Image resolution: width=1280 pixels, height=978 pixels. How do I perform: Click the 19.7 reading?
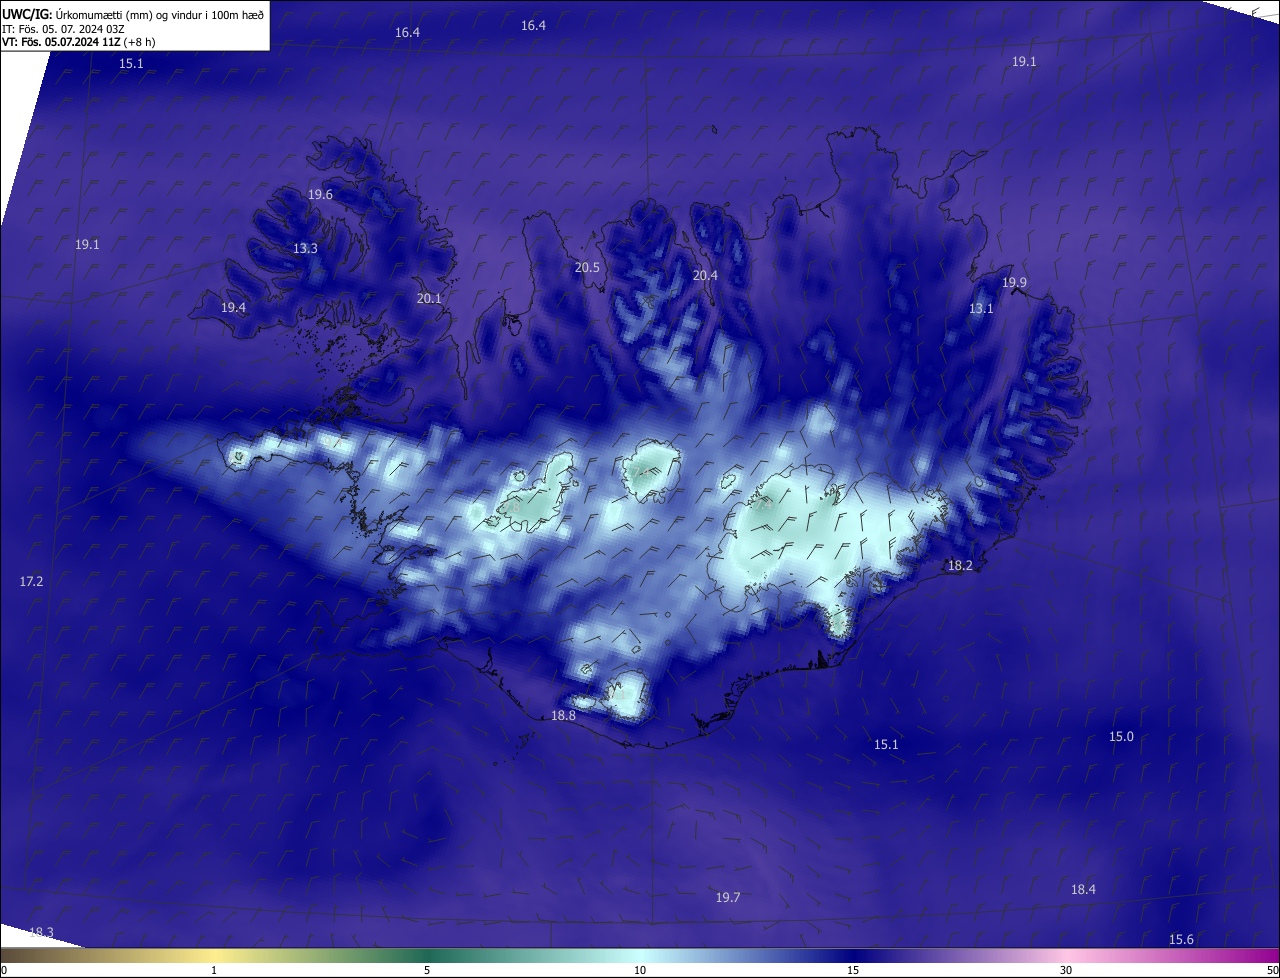coord(728,898)
